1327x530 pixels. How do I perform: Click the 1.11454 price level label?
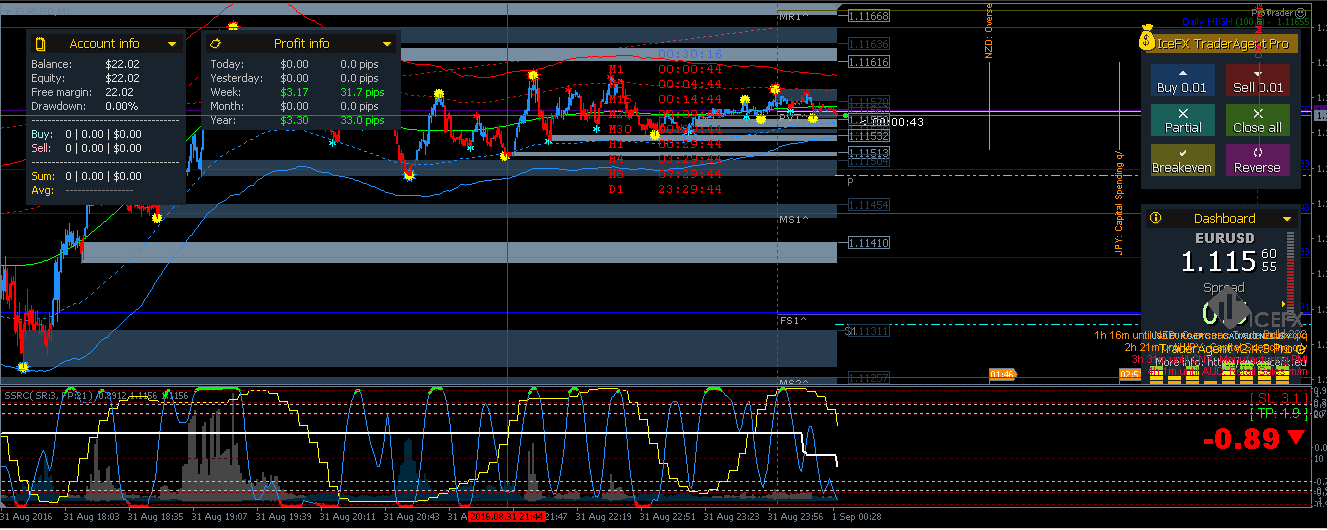(868, 205)
